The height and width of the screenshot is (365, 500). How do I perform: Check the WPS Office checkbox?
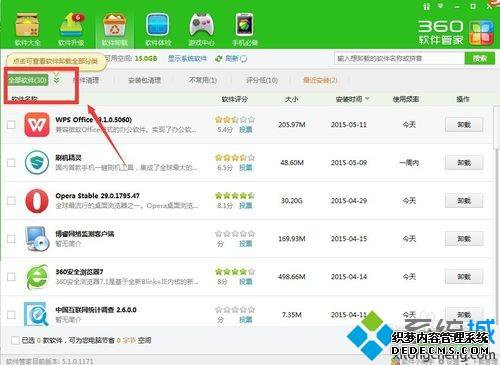pos(11,125)
